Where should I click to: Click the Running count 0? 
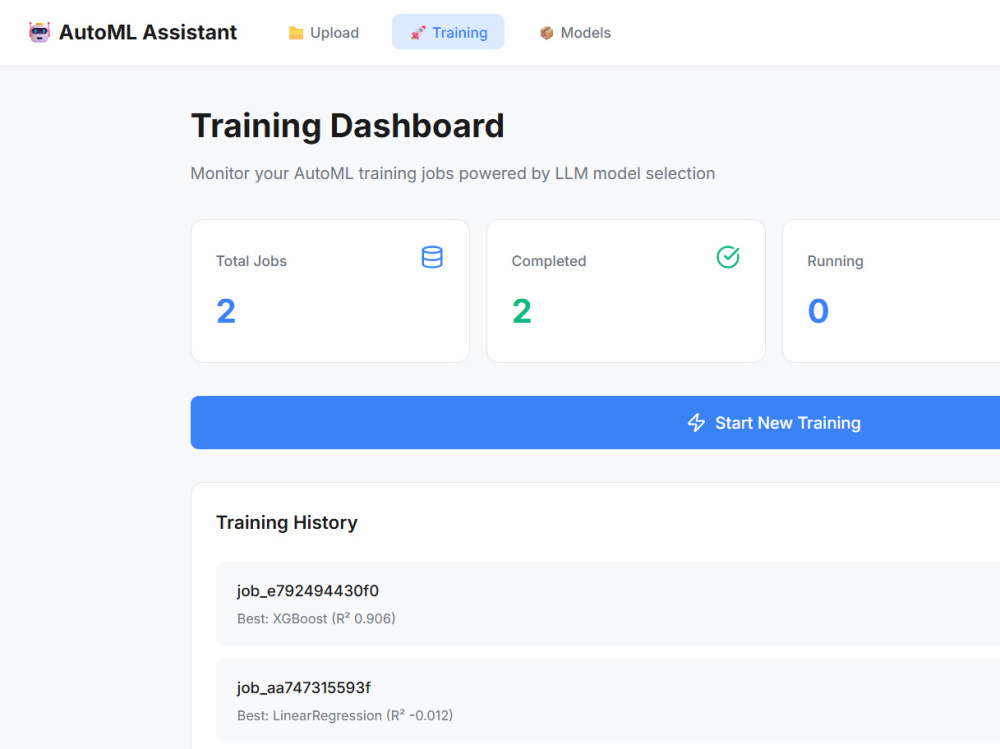coord(818,311)
